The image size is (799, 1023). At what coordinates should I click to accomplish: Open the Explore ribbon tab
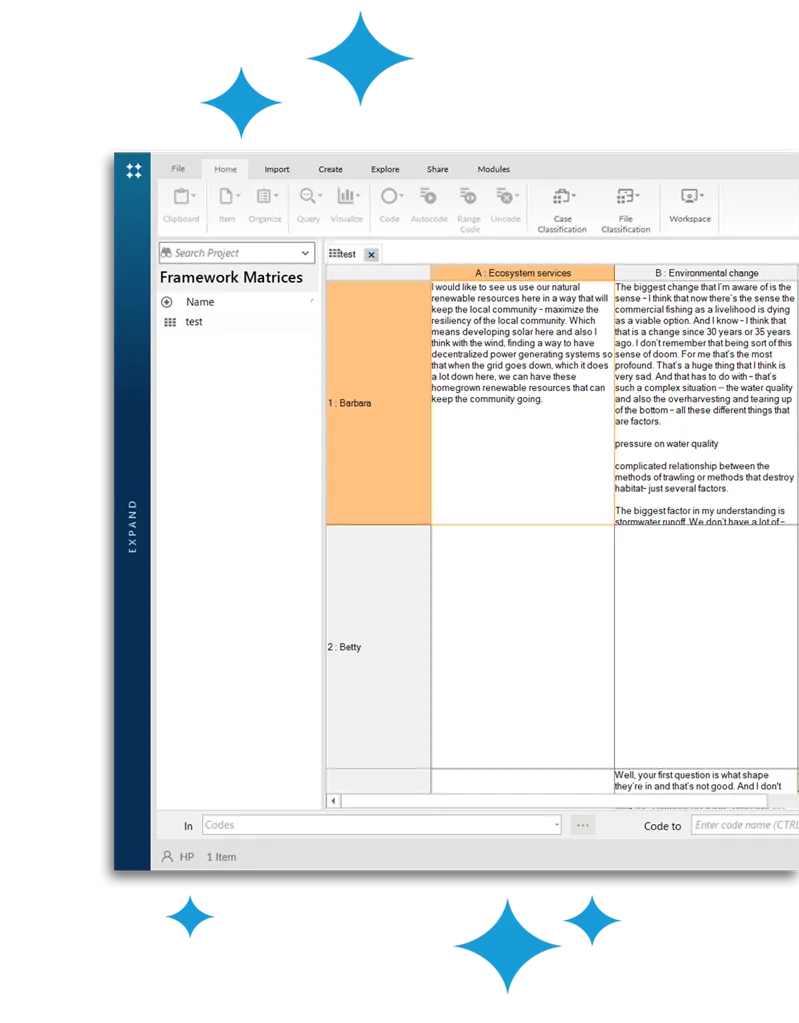click(385, 169)
